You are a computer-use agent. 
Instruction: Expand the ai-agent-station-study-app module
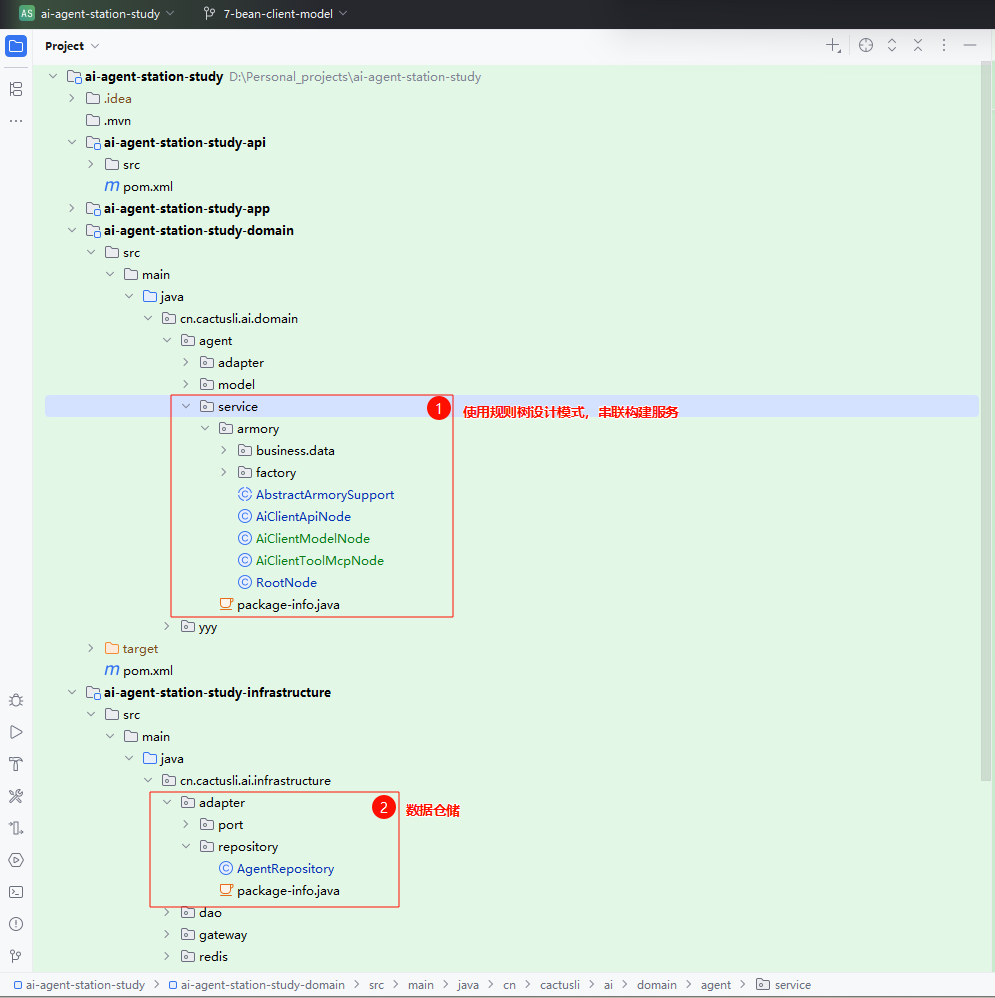point(72,209)
